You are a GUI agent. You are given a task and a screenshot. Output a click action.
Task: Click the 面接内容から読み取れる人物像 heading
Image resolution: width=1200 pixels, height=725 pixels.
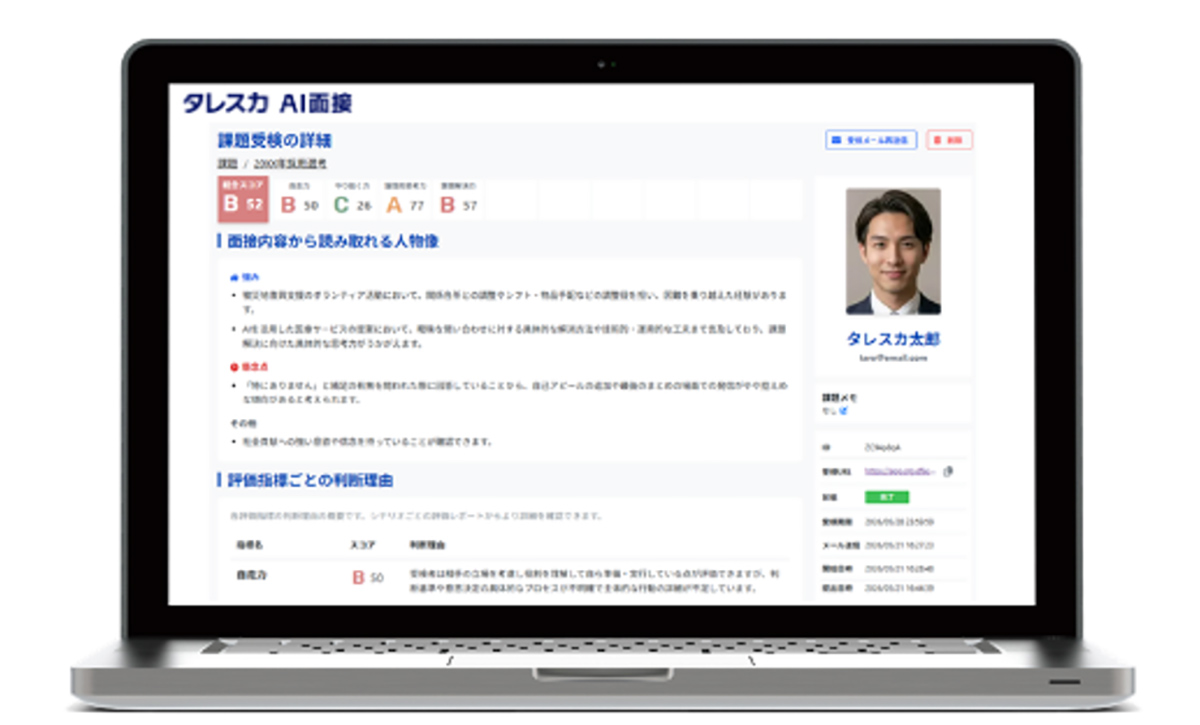tap(333, 241)
